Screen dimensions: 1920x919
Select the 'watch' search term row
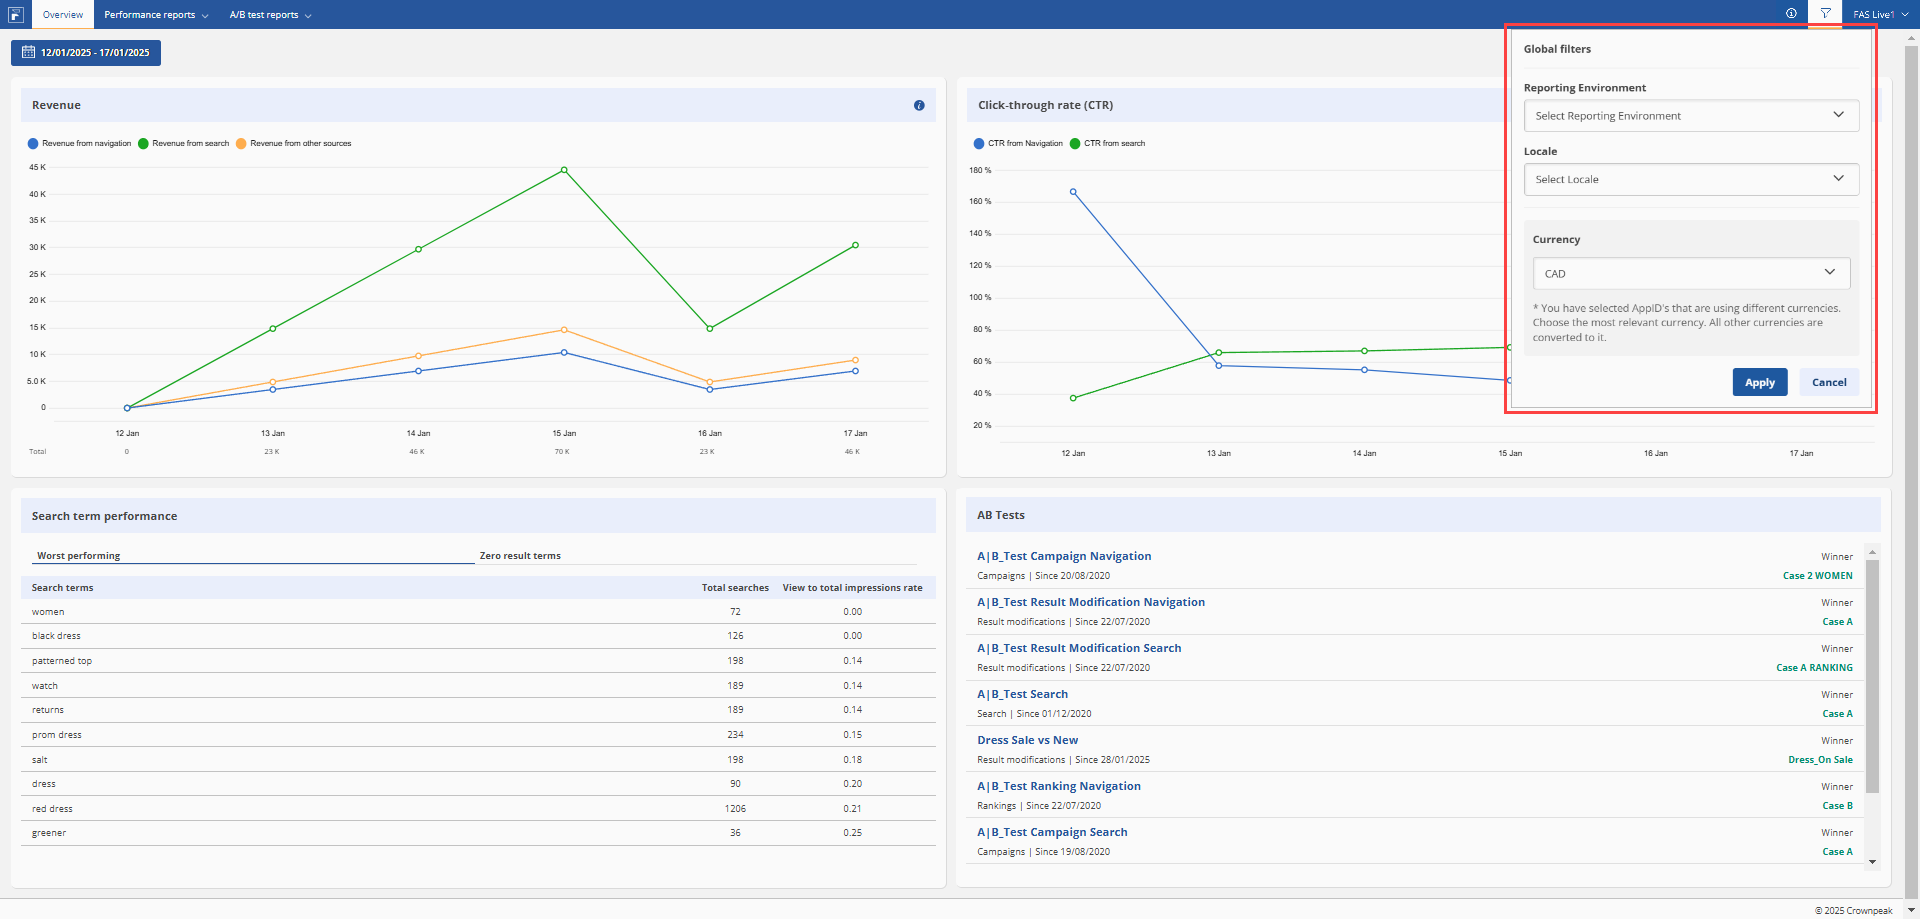tap(478, 685)
